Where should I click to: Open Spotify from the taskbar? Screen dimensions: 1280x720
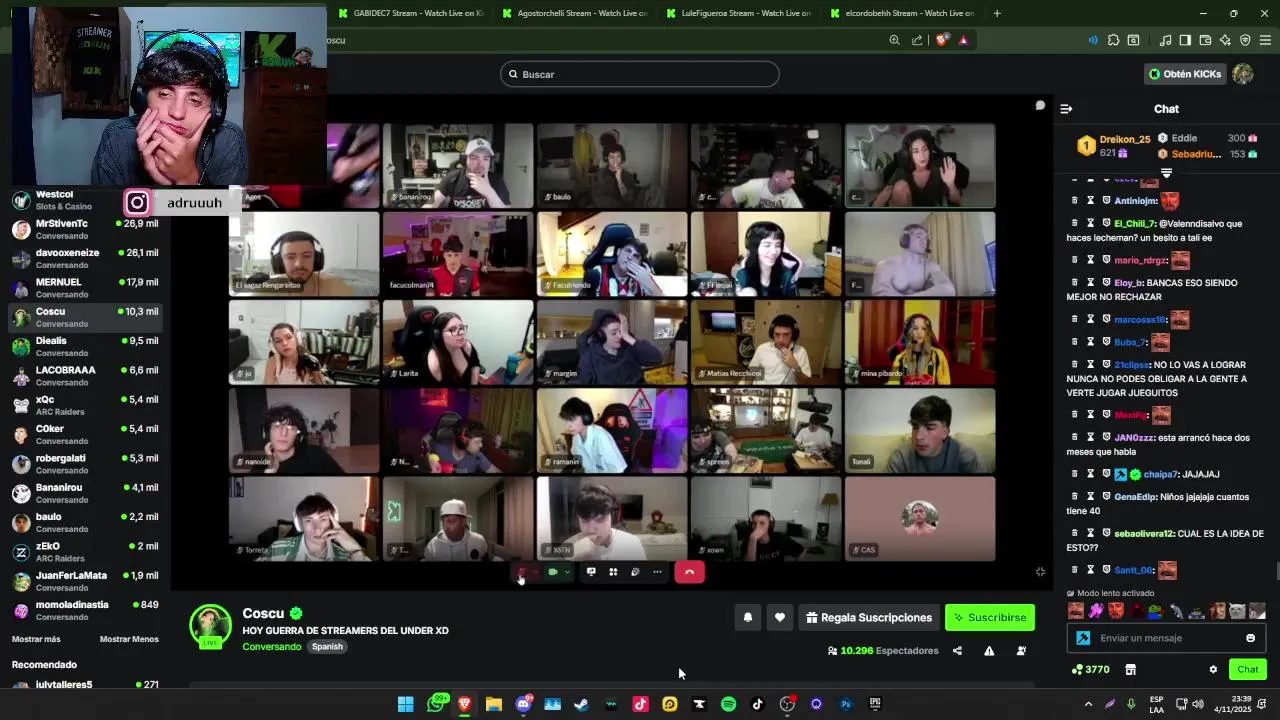click(728, 704)
